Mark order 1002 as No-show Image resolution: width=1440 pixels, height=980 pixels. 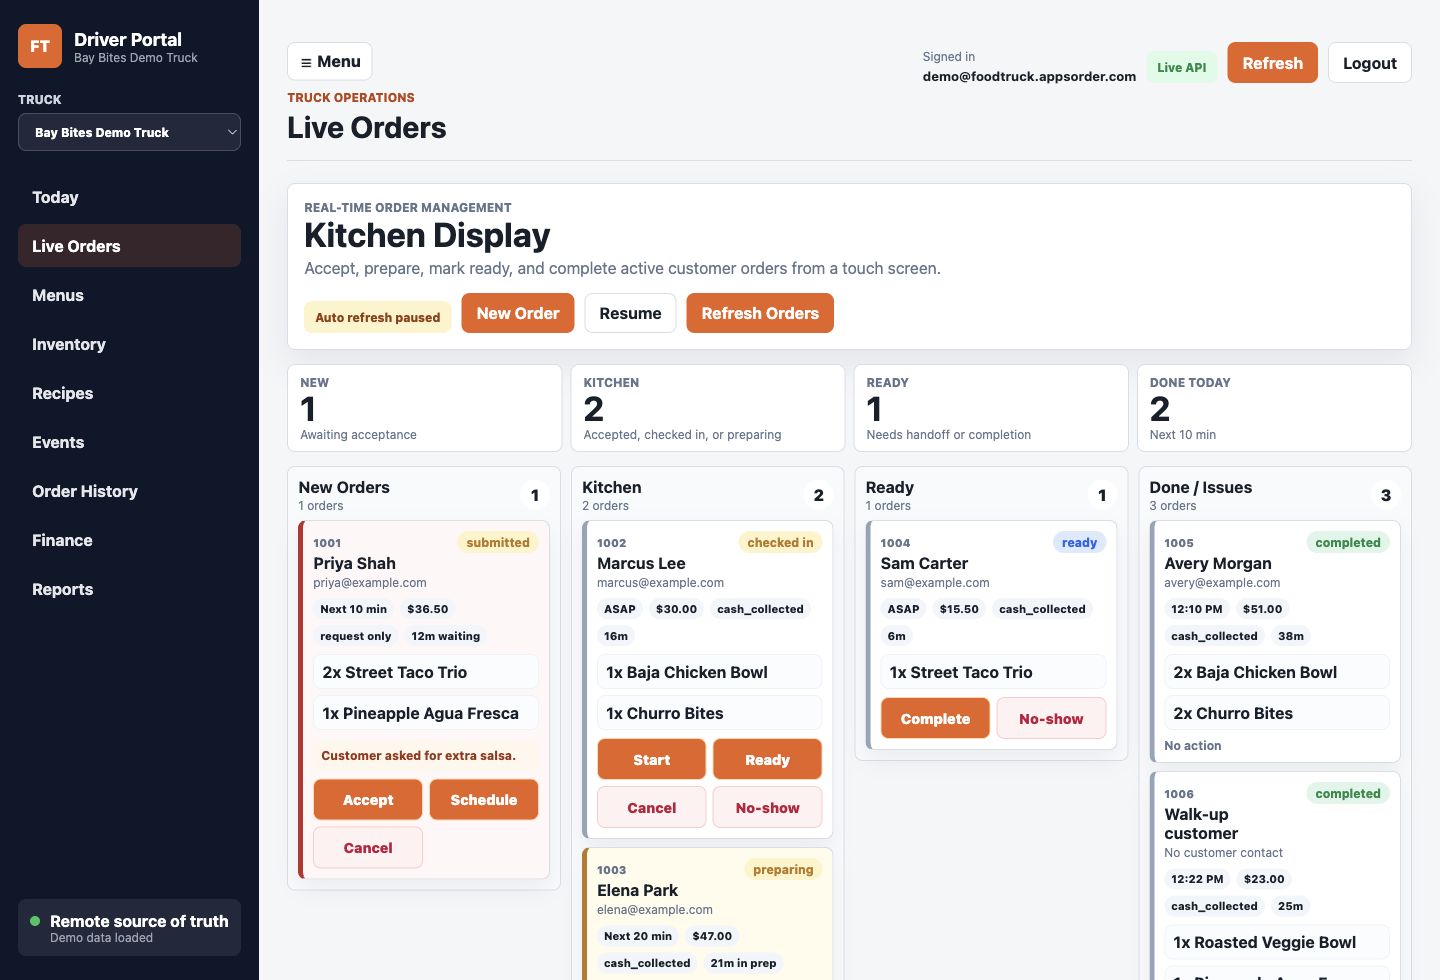click(x=768, y=808)
